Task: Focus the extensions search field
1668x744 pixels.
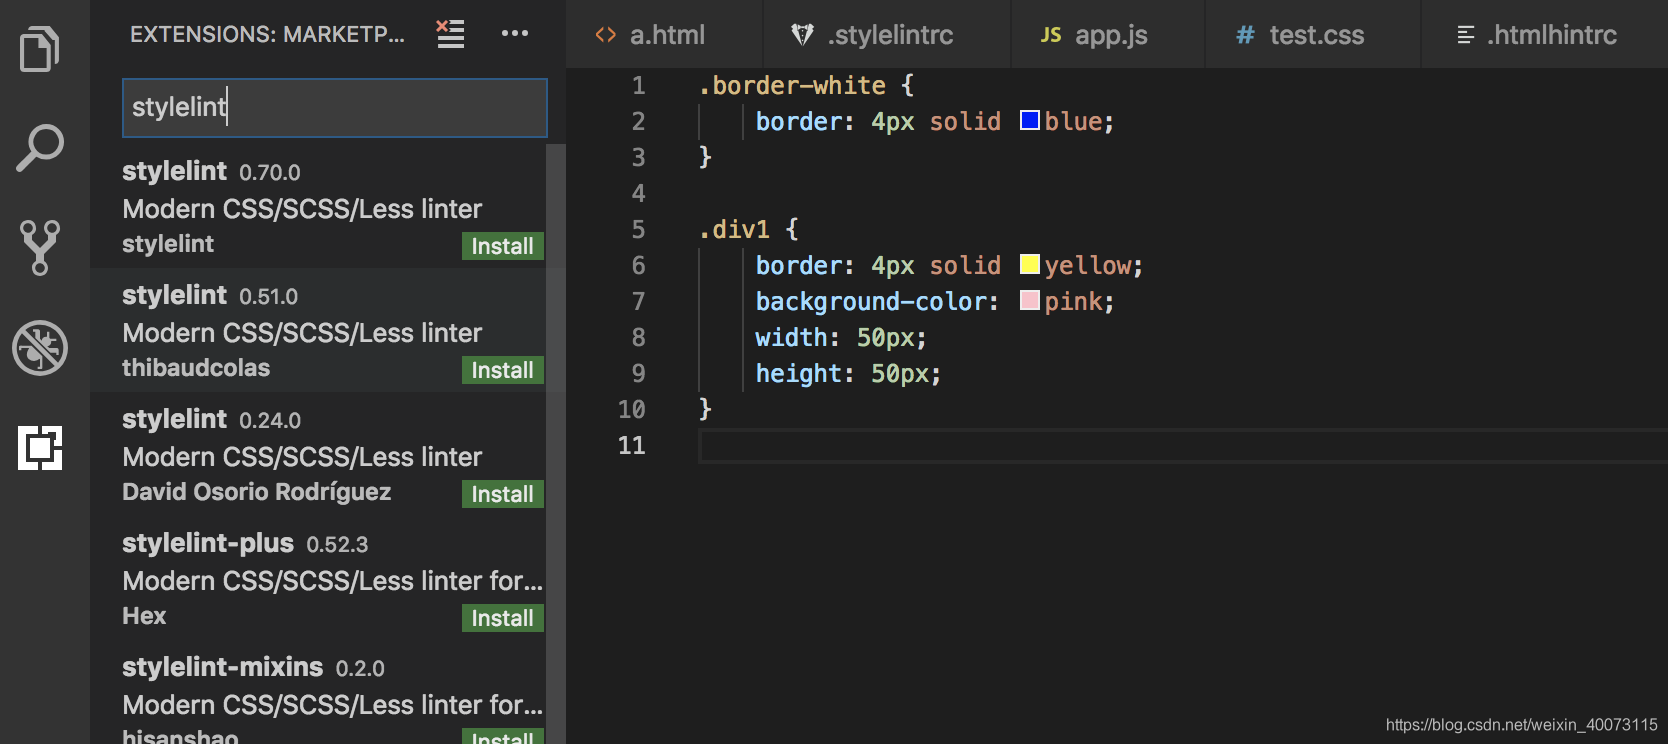Action: [x=334, y=107]
